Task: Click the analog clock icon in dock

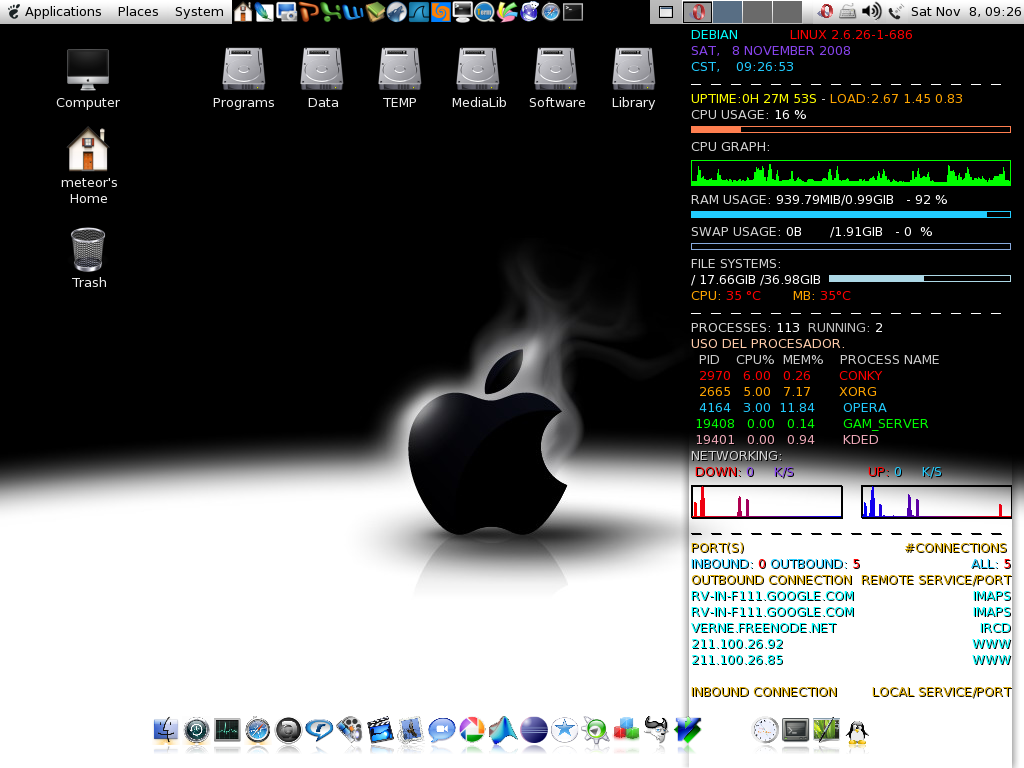Action: 765,730
